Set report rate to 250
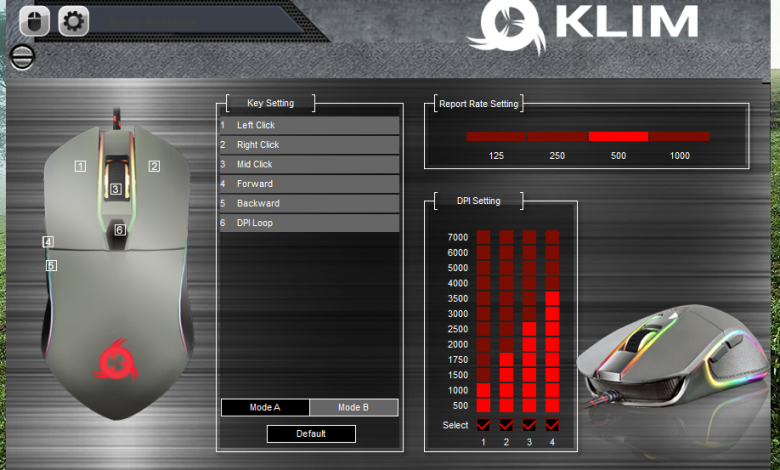The image size is (780, 470). click(557, 136)
